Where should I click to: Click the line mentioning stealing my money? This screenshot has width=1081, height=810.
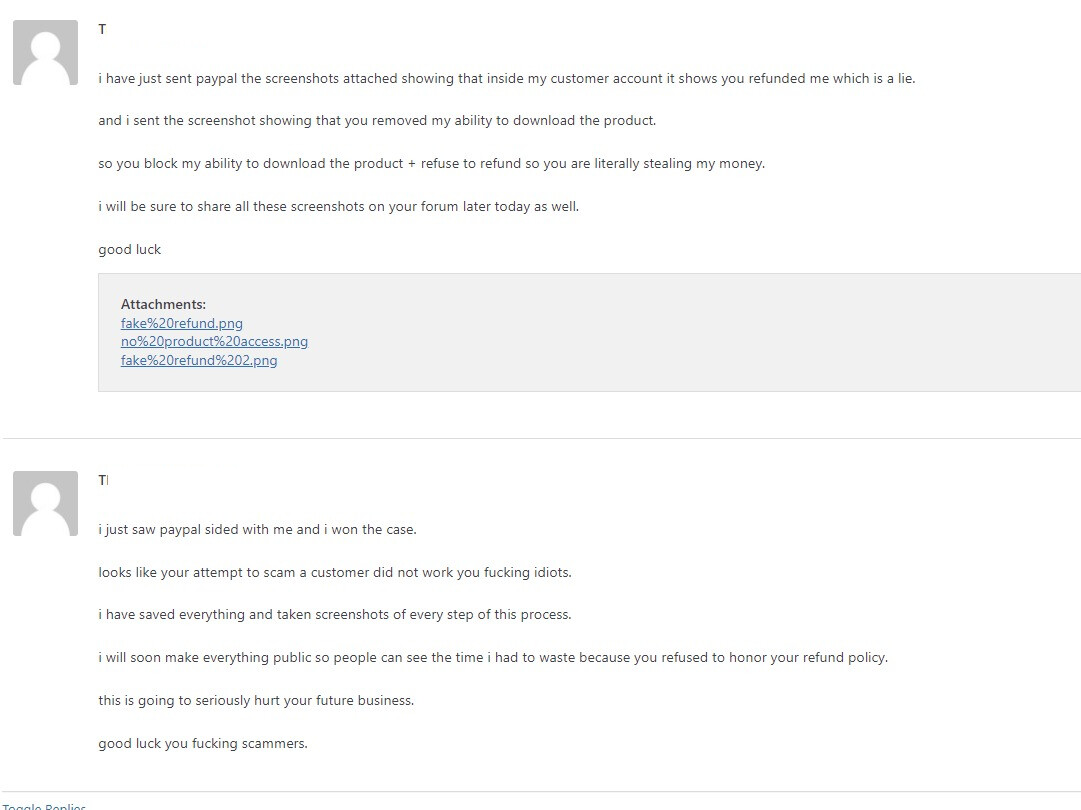pos(432,163)
